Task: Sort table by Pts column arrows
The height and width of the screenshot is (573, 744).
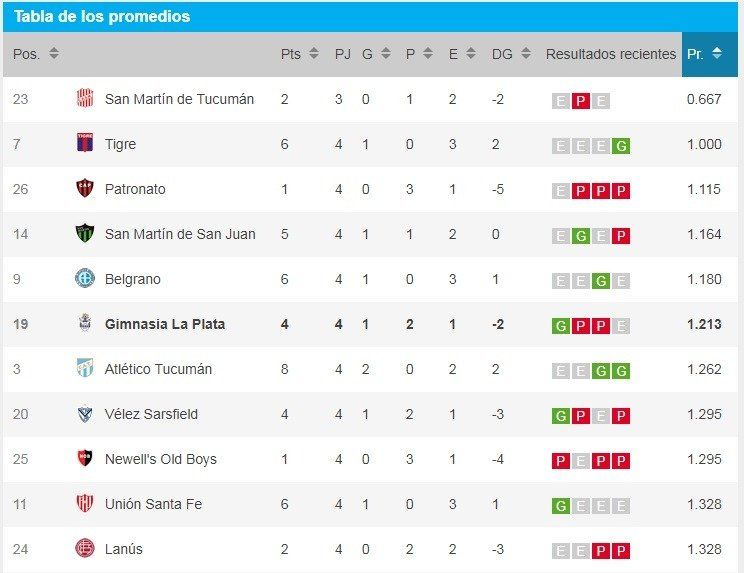Action: (x=314, y=53)
